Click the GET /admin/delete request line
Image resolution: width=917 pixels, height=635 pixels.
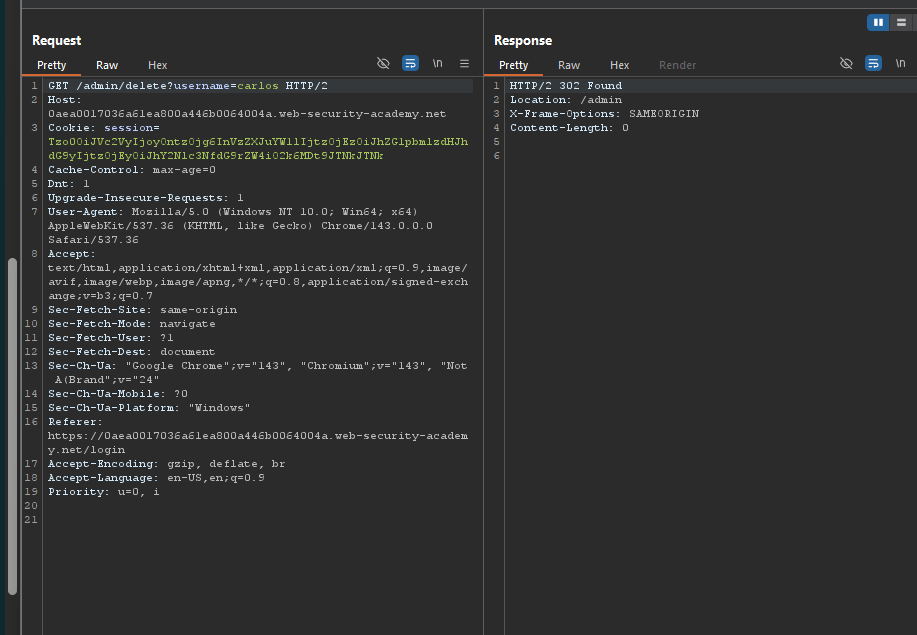(188, 86)
